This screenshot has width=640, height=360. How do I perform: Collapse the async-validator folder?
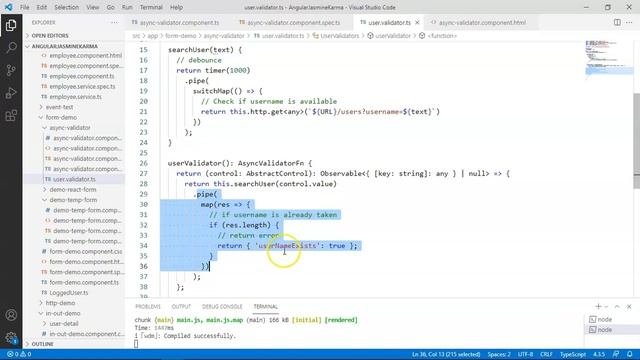70,128
